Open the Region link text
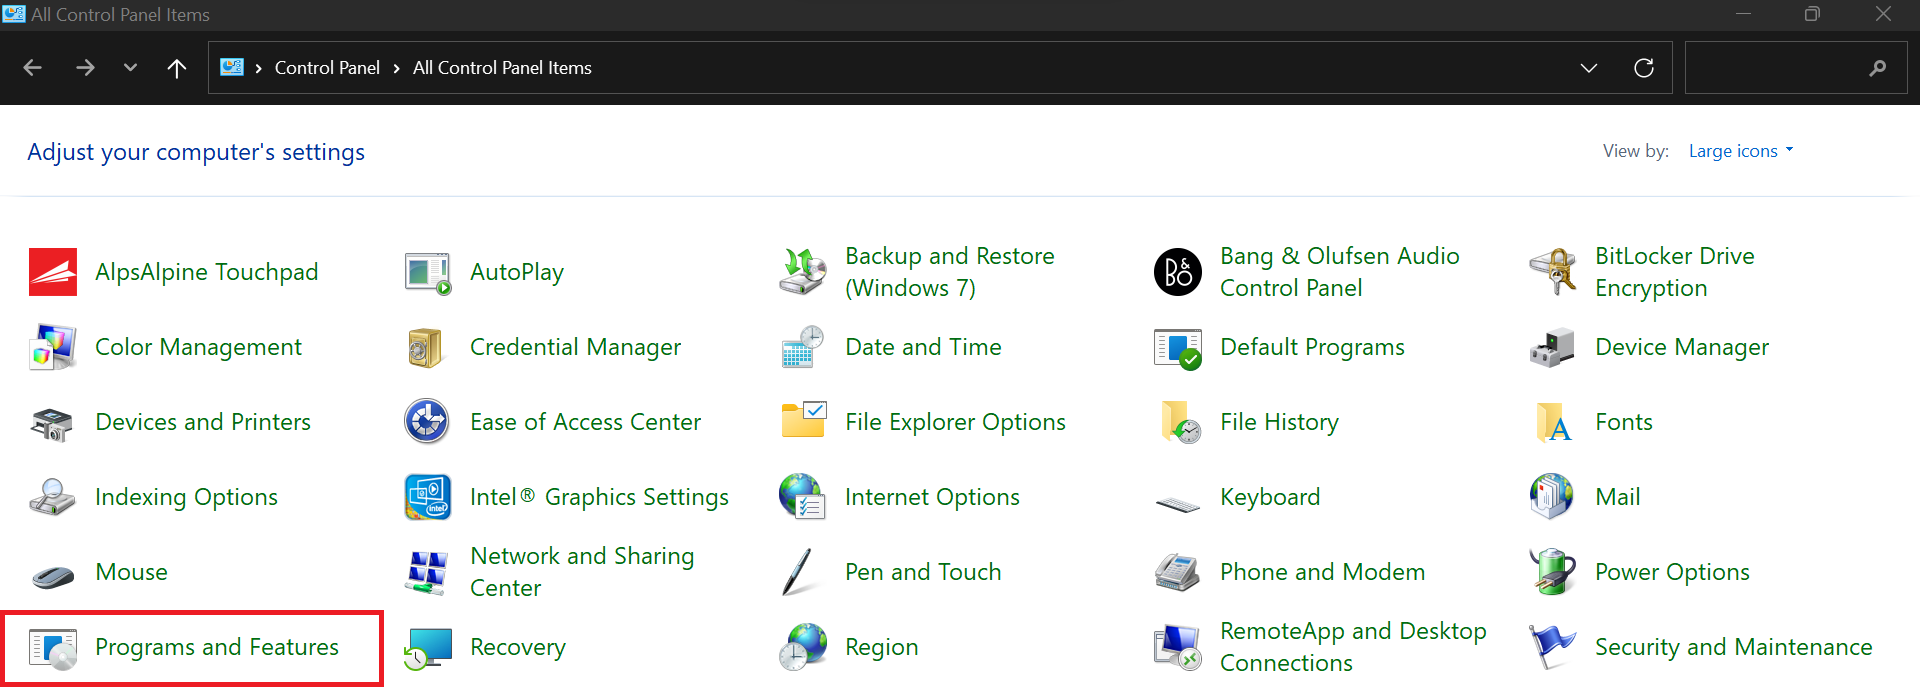Screen dimensions: 1920x691 pos(882,648)
